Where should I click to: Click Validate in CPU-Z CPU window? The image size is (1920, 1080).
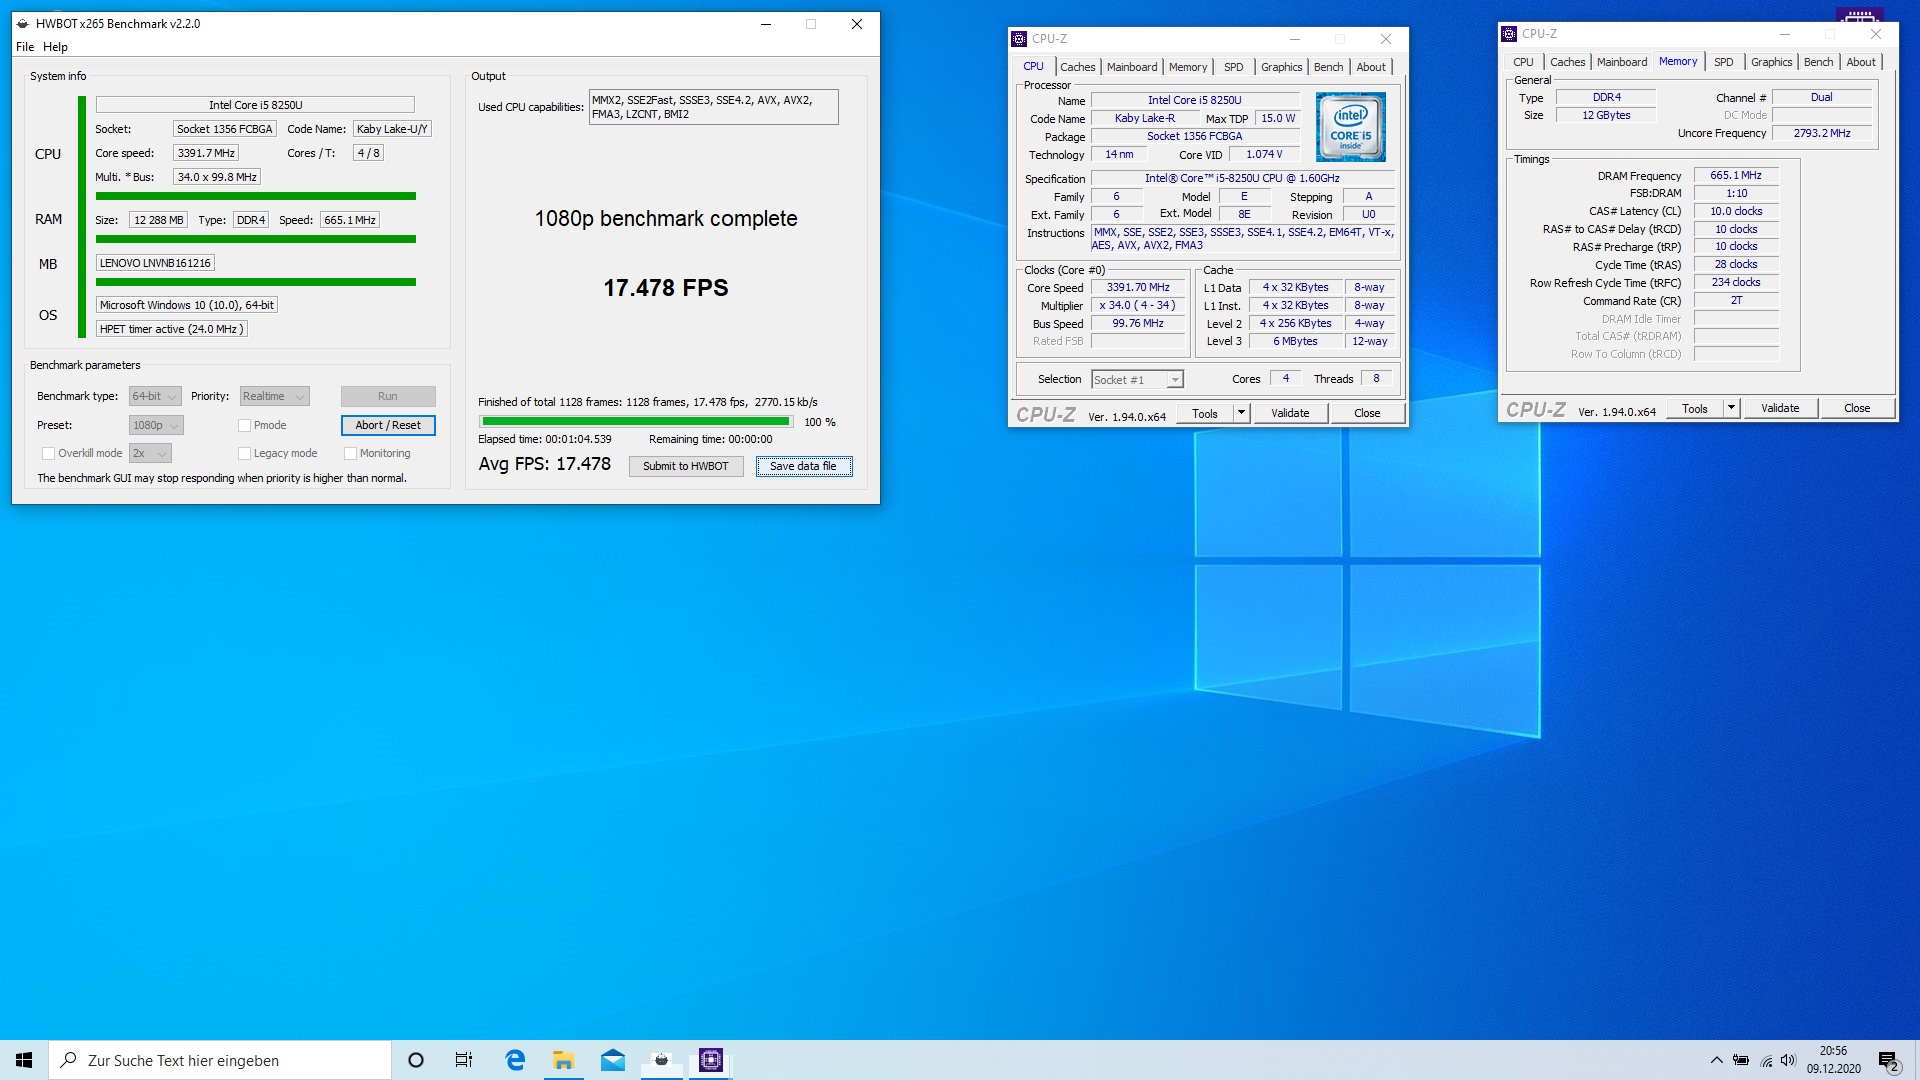[x=1290, y=413]
